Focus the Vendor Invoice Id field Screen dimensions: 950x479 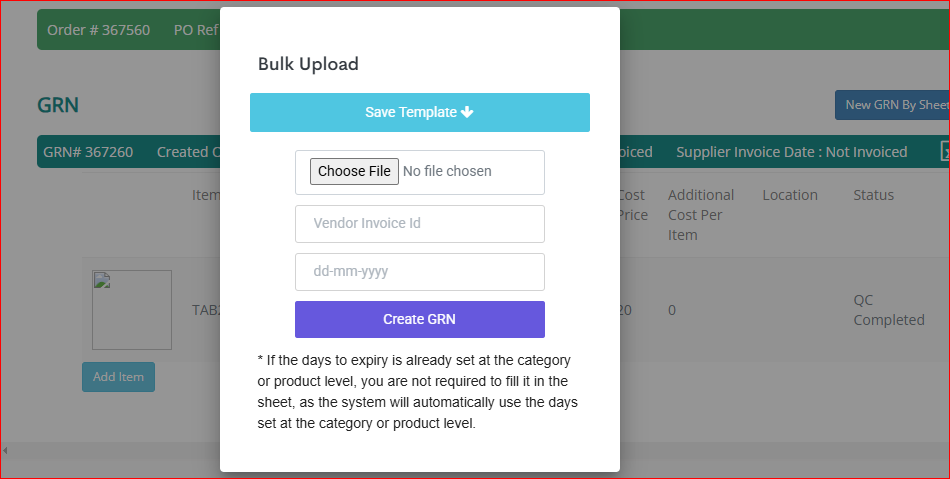(x=420, y=223)
